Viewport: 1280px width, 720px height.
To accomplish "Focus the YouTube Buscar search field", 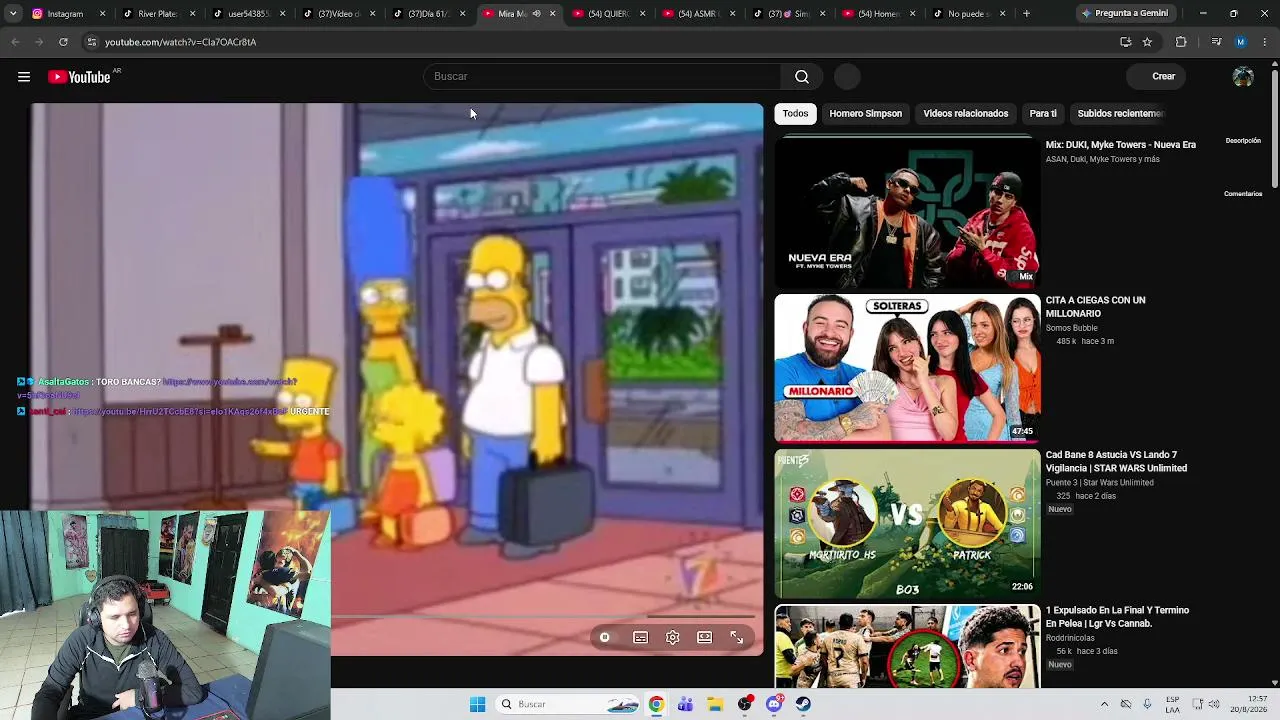I will (602, 77).
